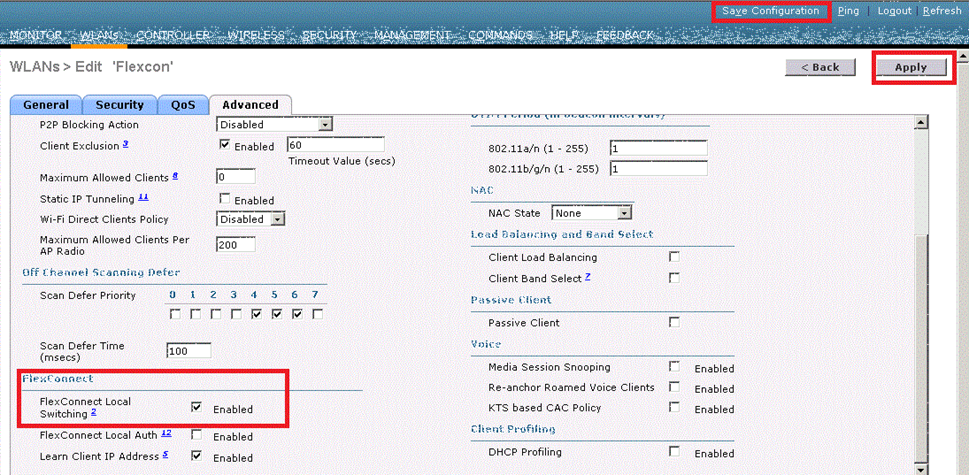The image size is (969, 475).
Task: Click the Apply button
Action: coord(910,68)
